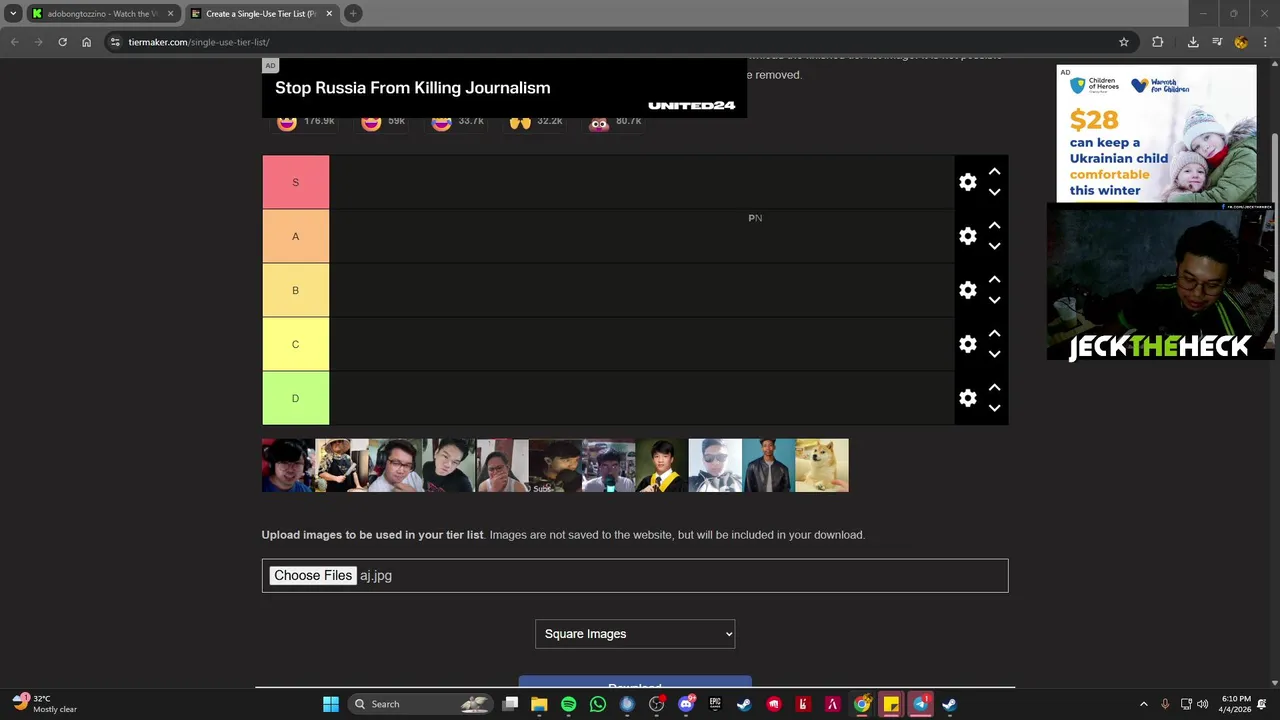Go to browser home page
The height and width of the screenshot is (720, 1280).
pyautogui.click(x=87, y=42)
